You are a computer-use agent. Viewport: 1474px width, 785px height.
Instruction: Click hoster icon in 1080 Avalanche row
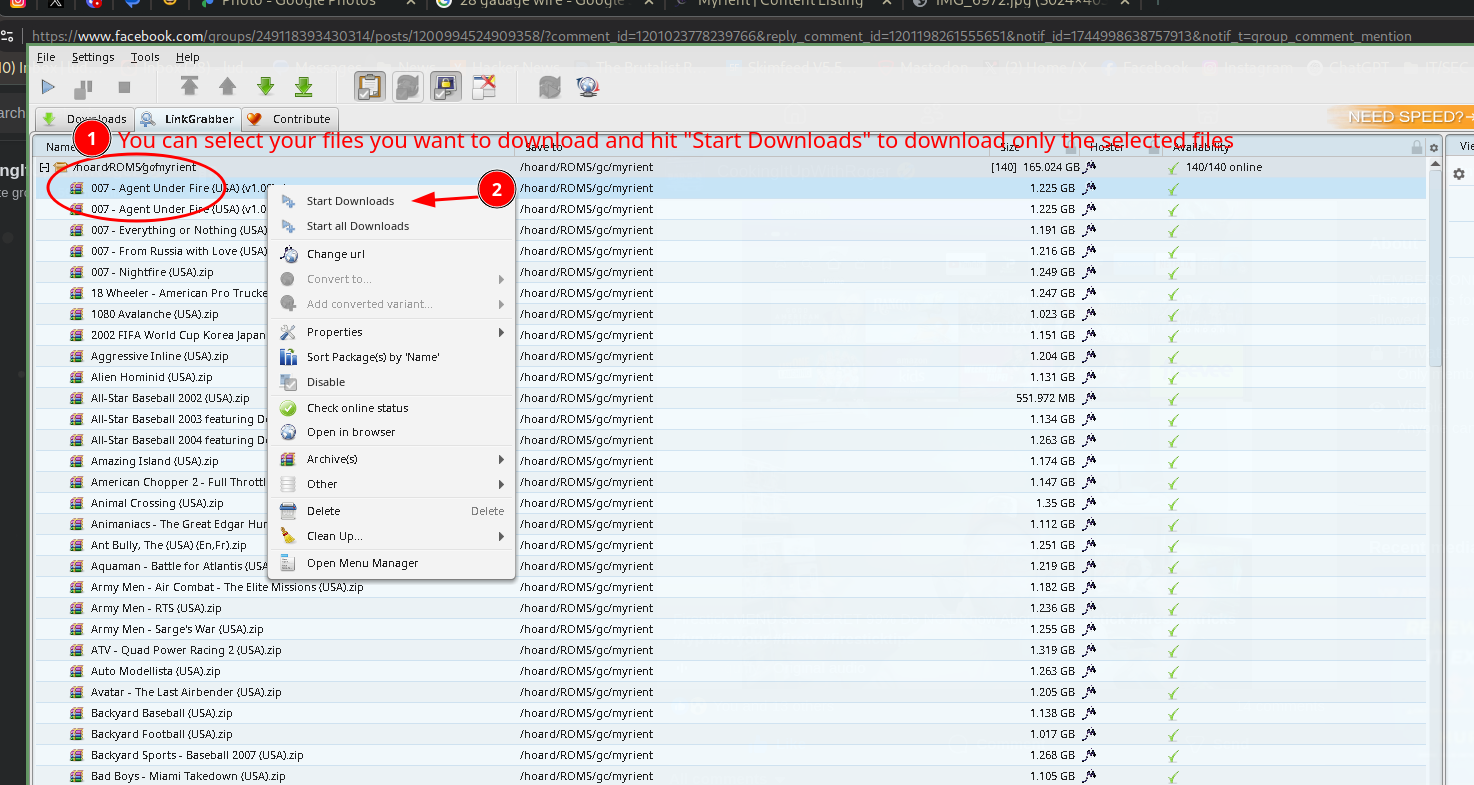click(1090, 314)
